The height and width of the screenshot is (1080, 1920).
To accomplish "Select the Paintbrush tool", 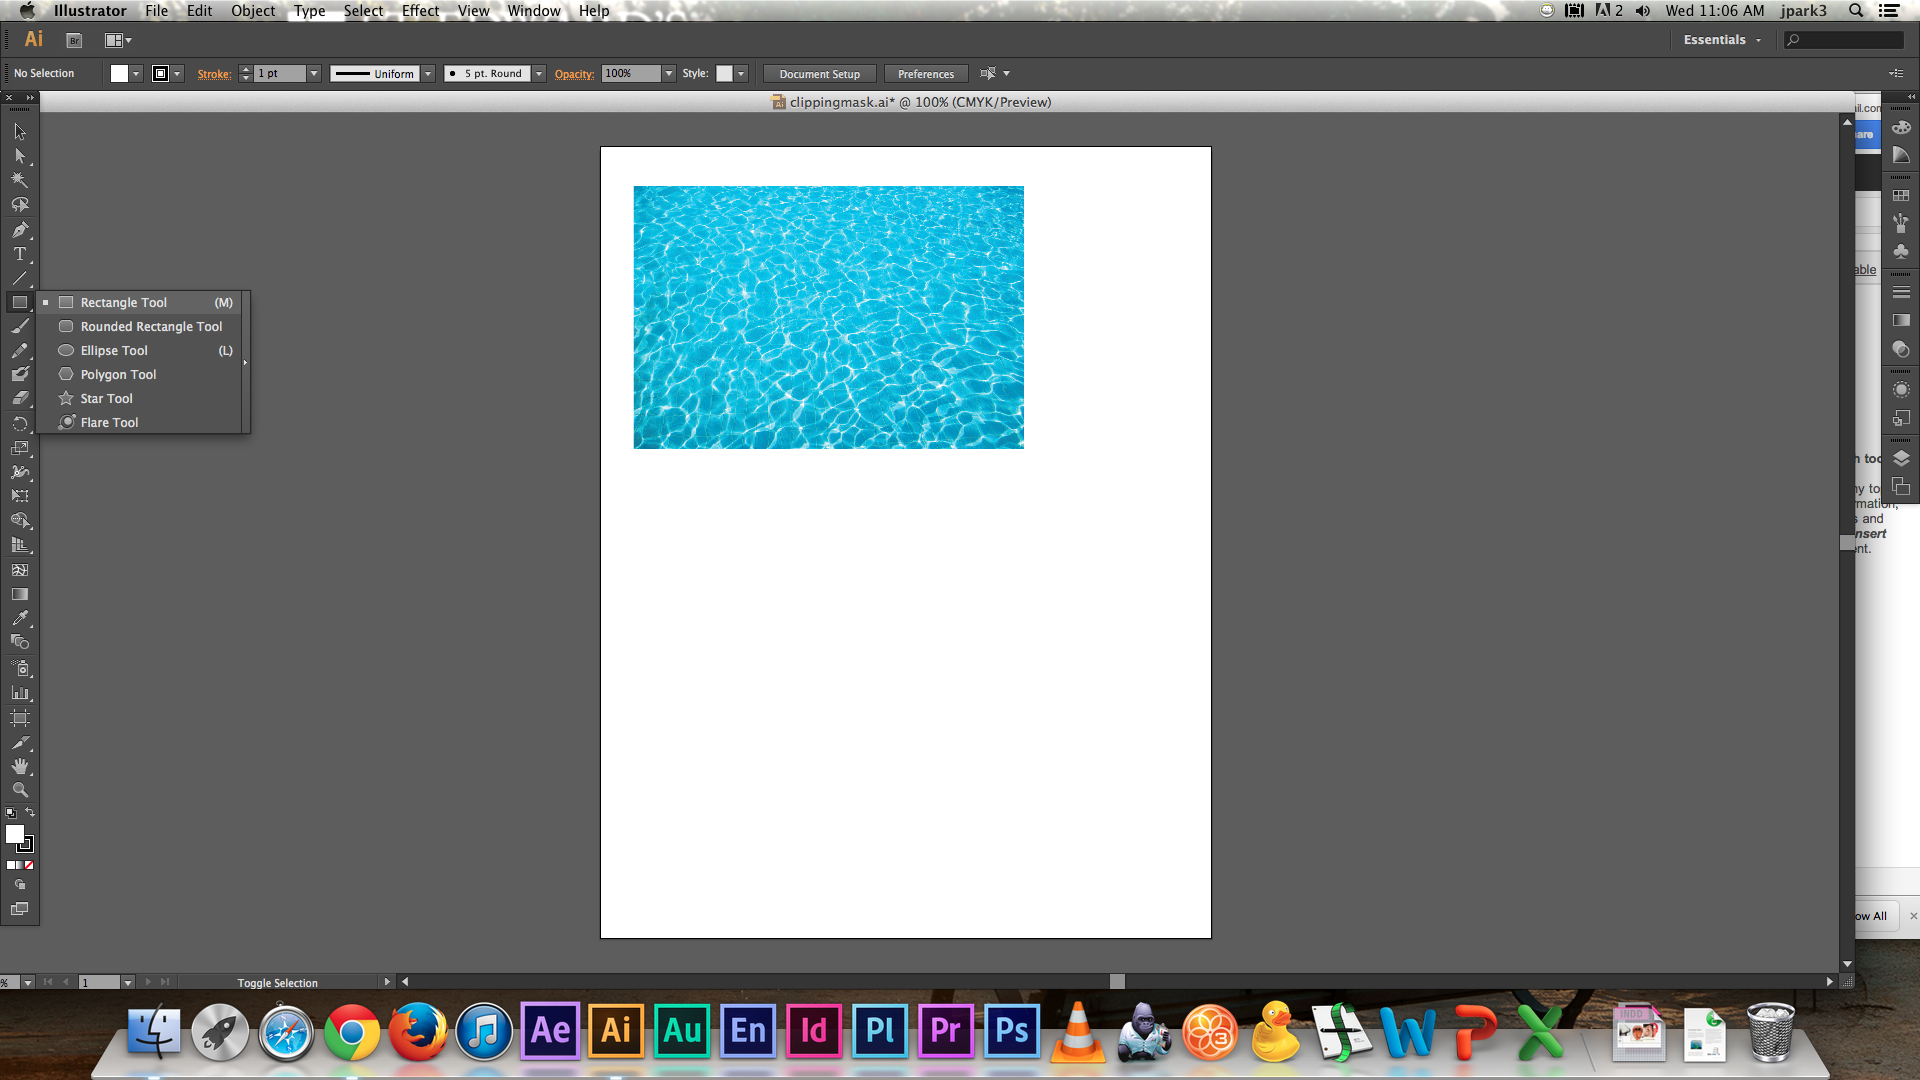I will pos(19,326).
